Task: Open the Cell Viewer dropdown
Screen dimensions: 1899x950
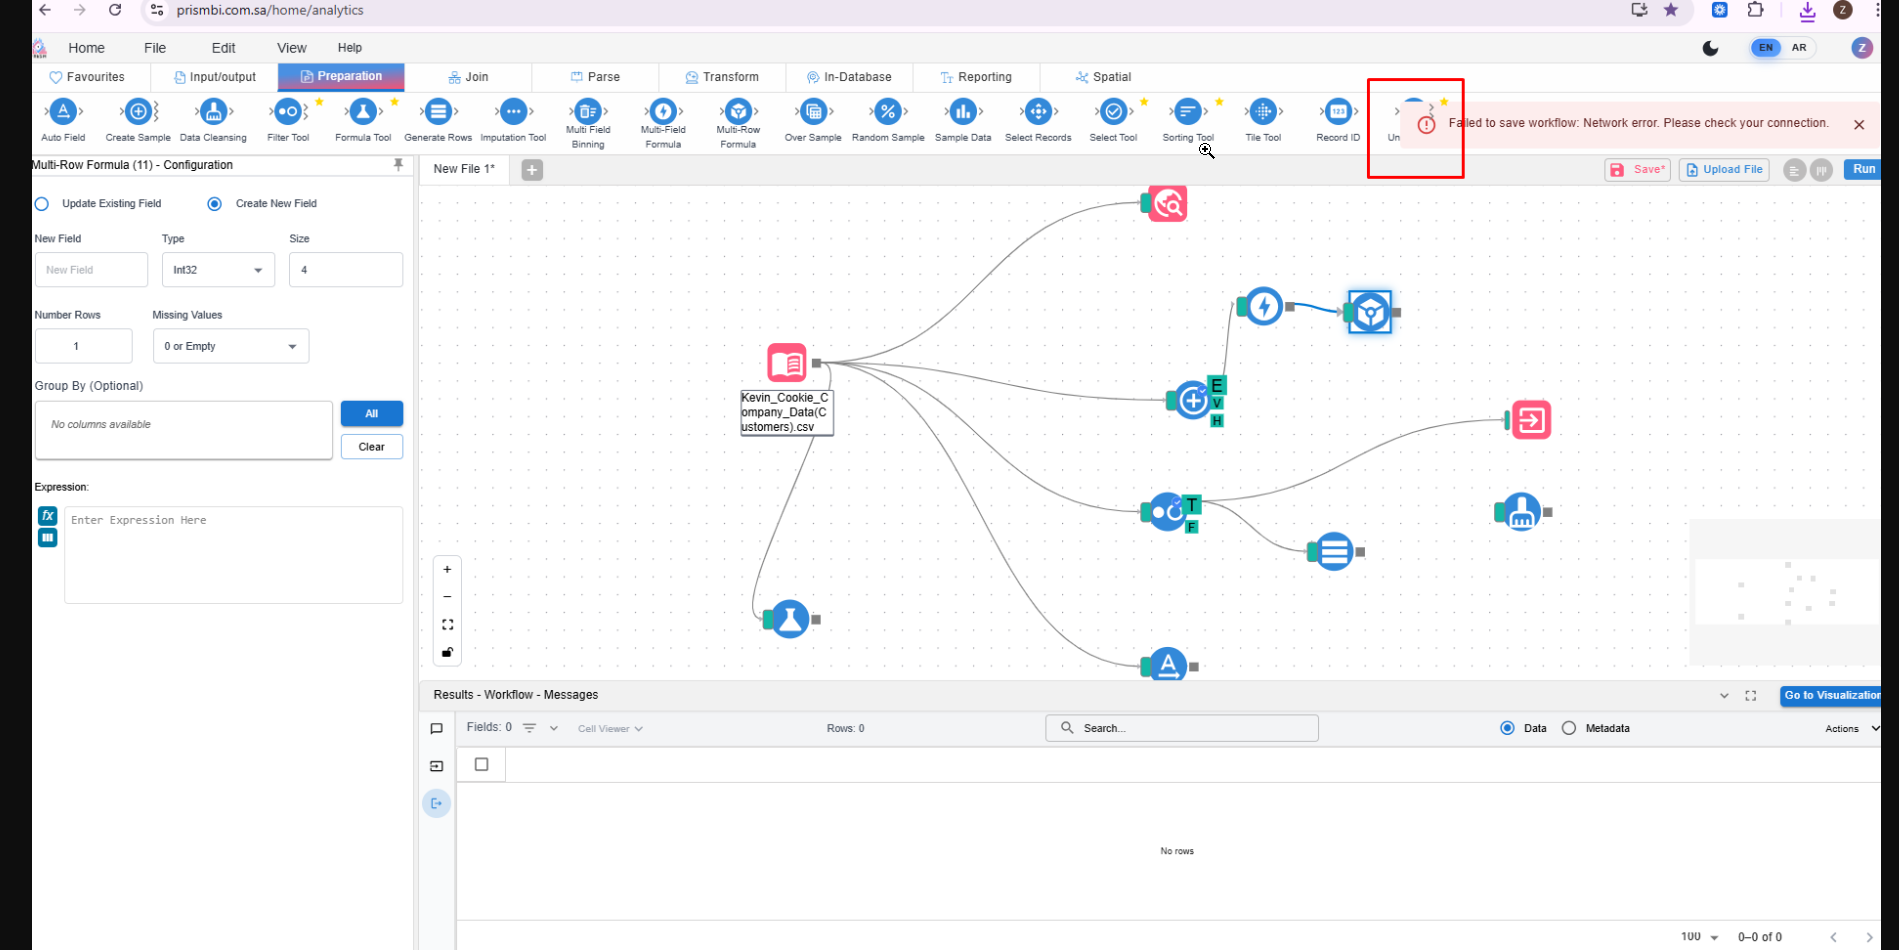Action: 610,729
